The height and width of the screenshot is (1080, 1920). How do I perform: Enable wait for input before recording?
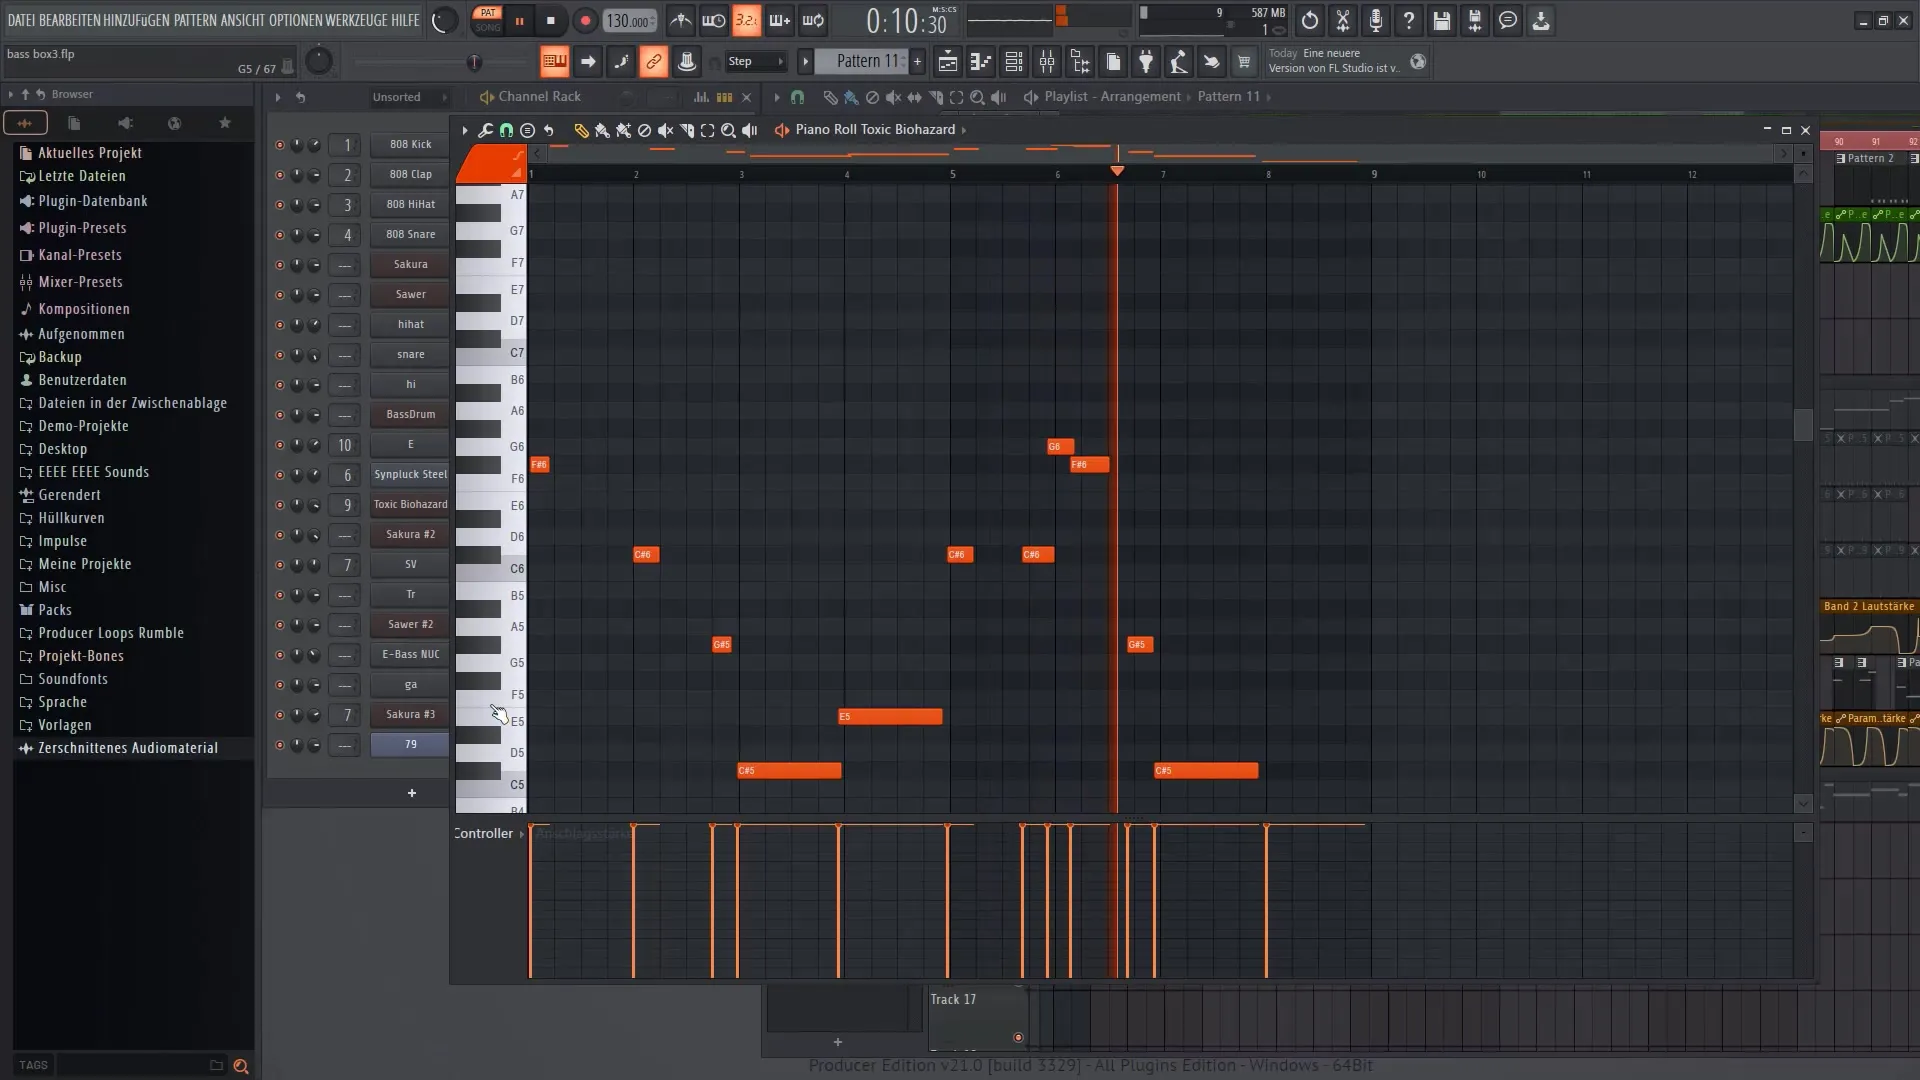pyautogui.click(x=713, y=20)
